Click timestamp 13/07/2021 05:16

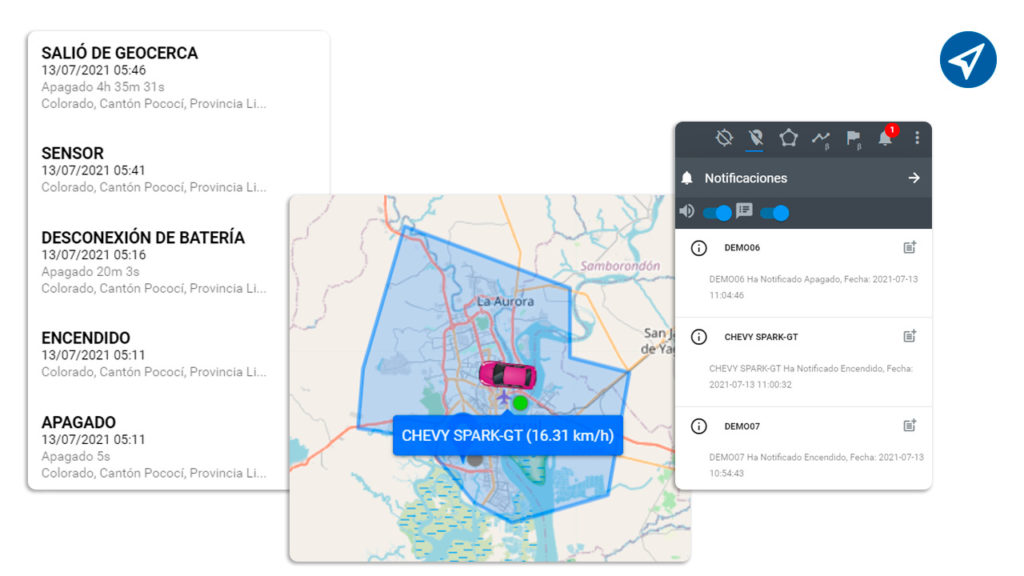click(x=93, y=255)
